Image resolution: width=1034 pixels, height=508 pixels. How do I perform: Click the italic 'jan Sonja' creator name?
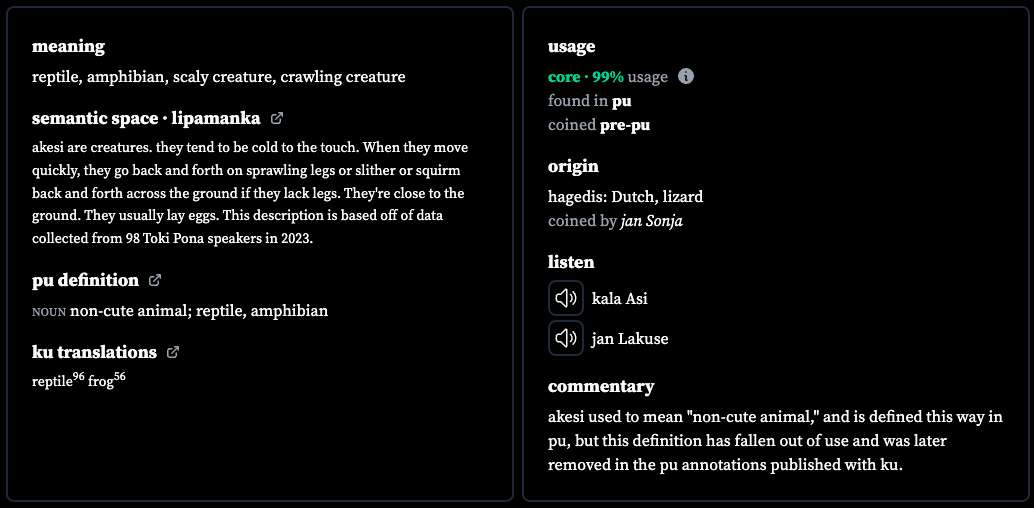[x=652, y=221]
